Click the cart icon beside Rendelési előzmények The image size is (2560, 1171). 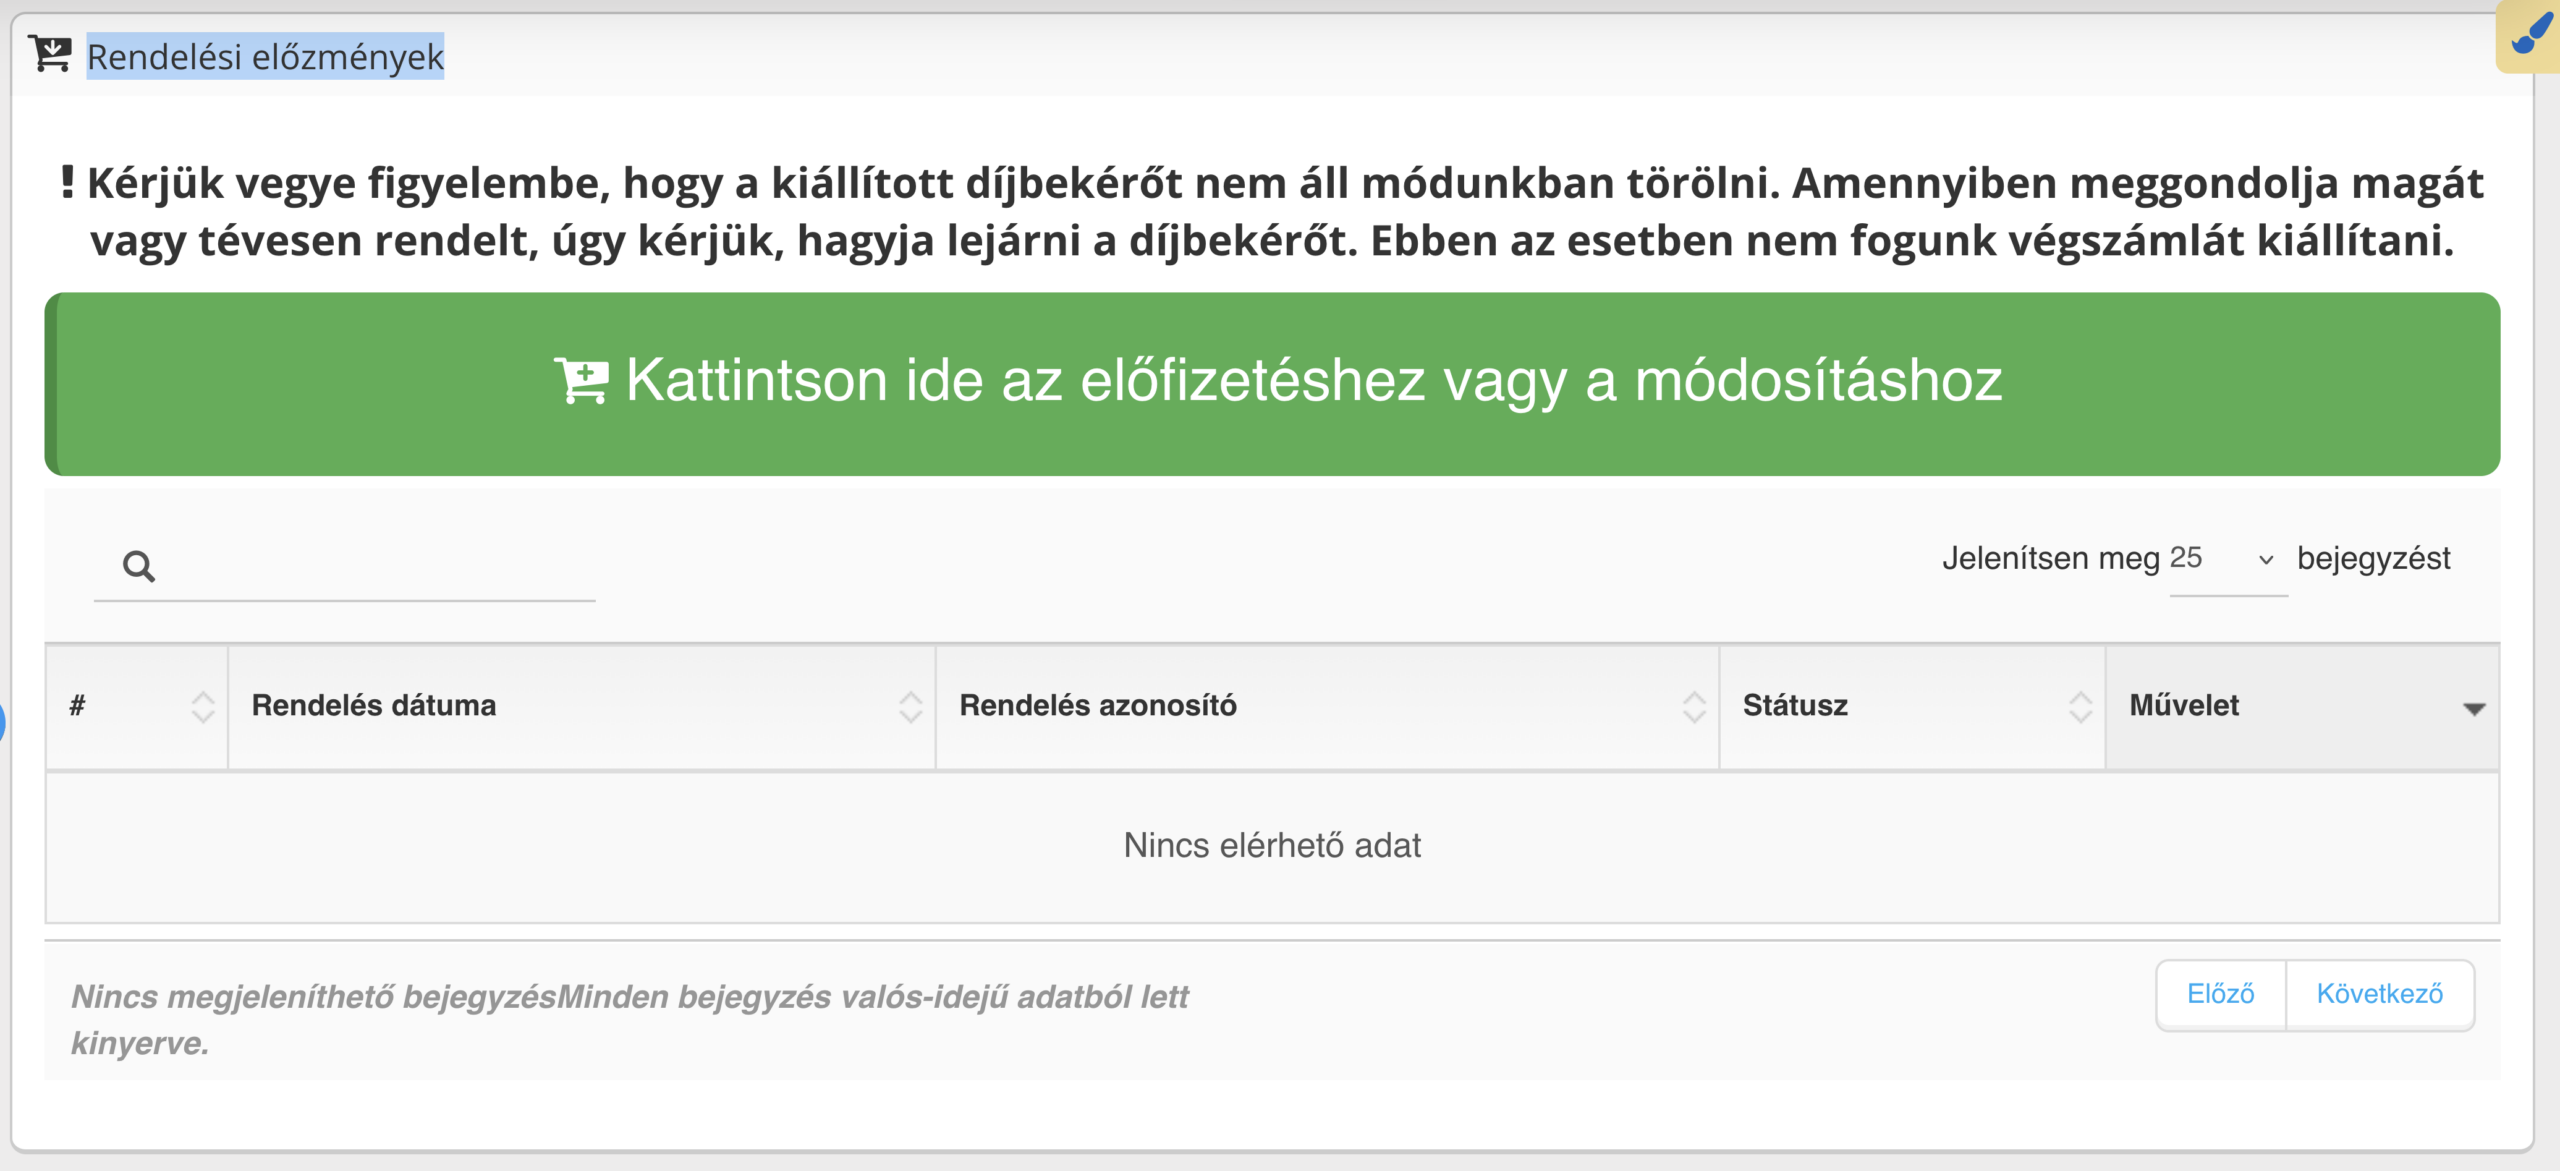(49, 52)
